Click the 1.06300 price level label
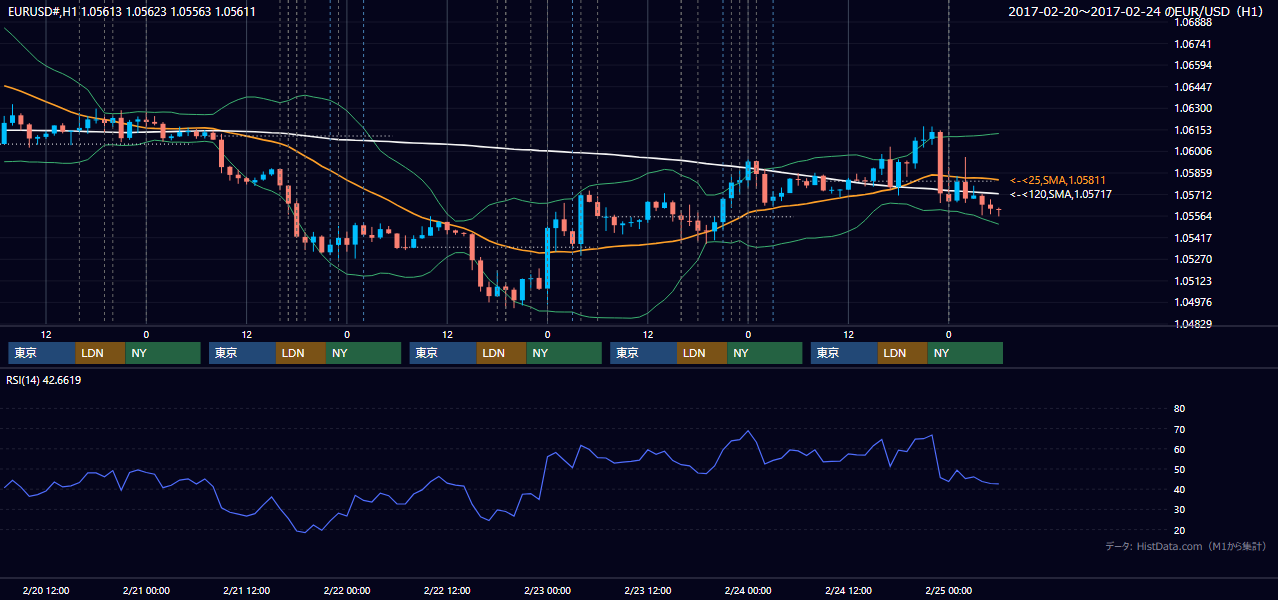Image resolution: width=1278 pixels, height=600 pixels. point(1193,109)
